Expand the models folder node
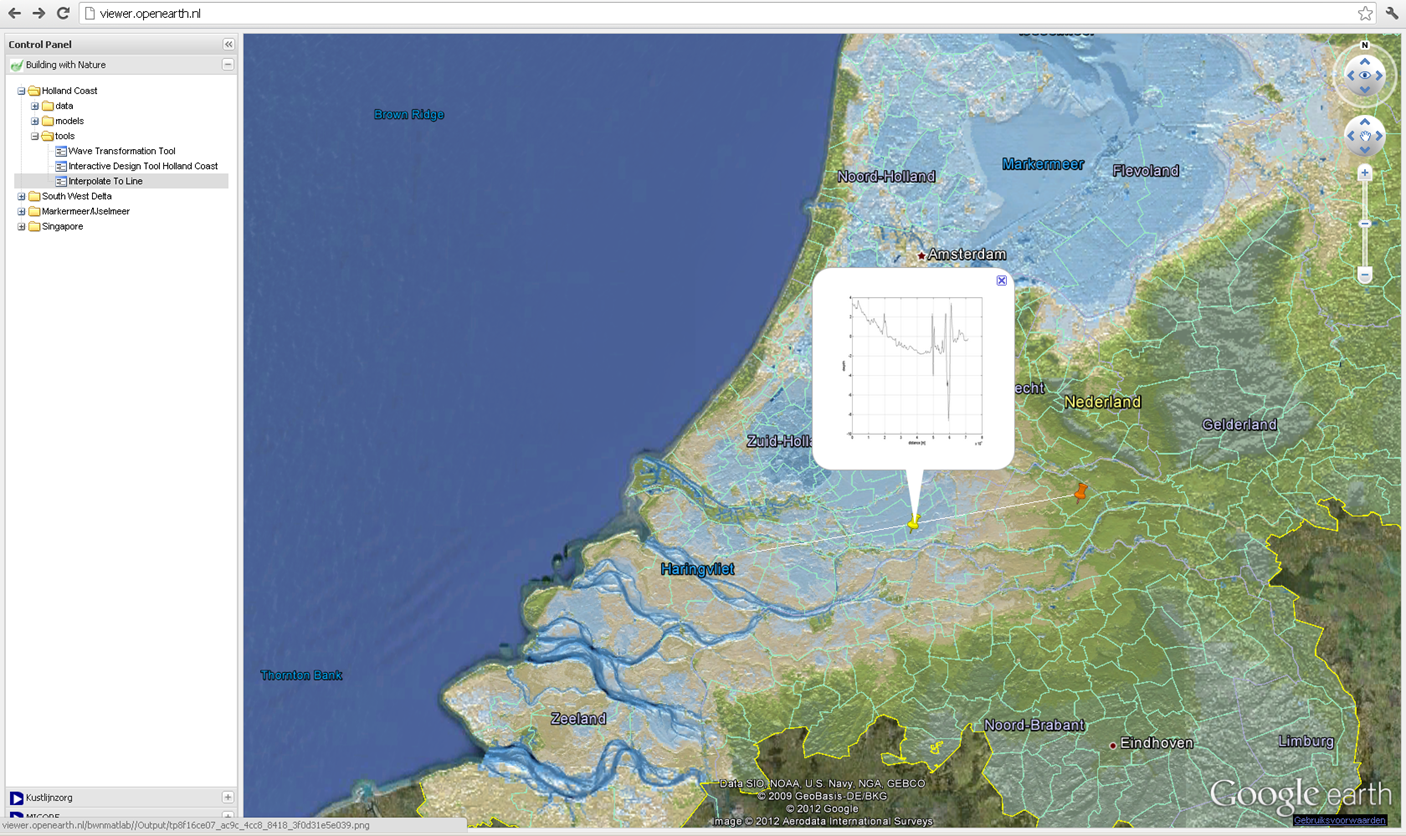Viewport: 1406px width, 836px height. click(x=35, y=121)
